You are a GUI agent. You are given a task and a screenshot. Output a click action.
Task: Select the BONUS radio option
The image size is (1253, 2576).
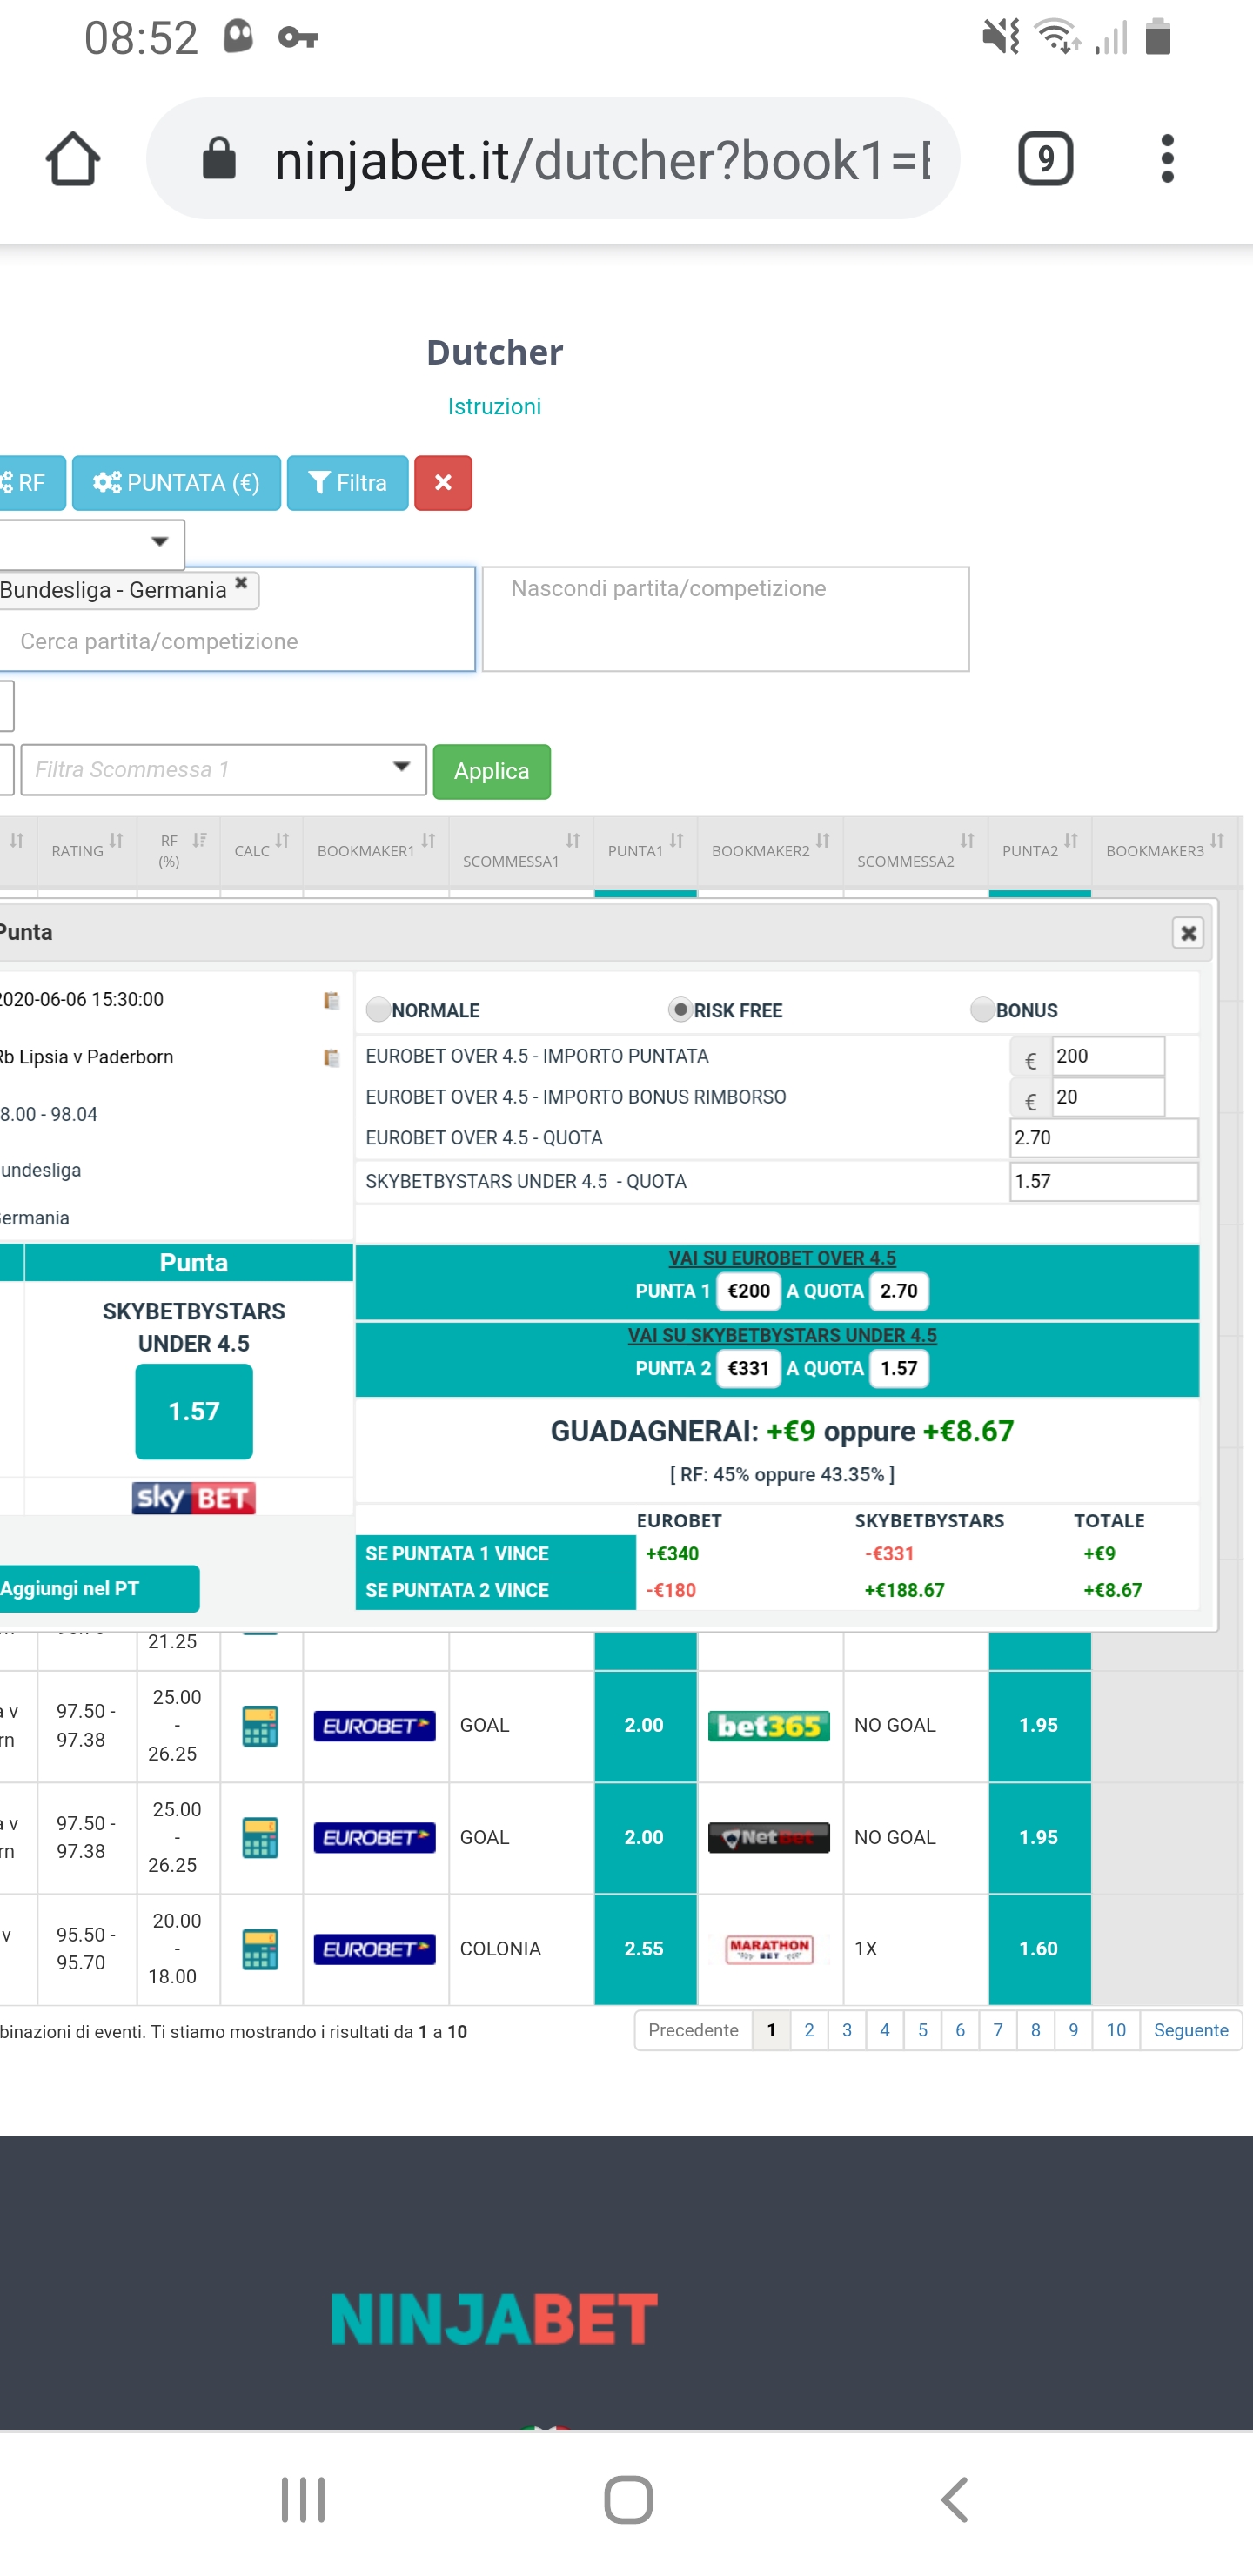(x=982, y=1010)
